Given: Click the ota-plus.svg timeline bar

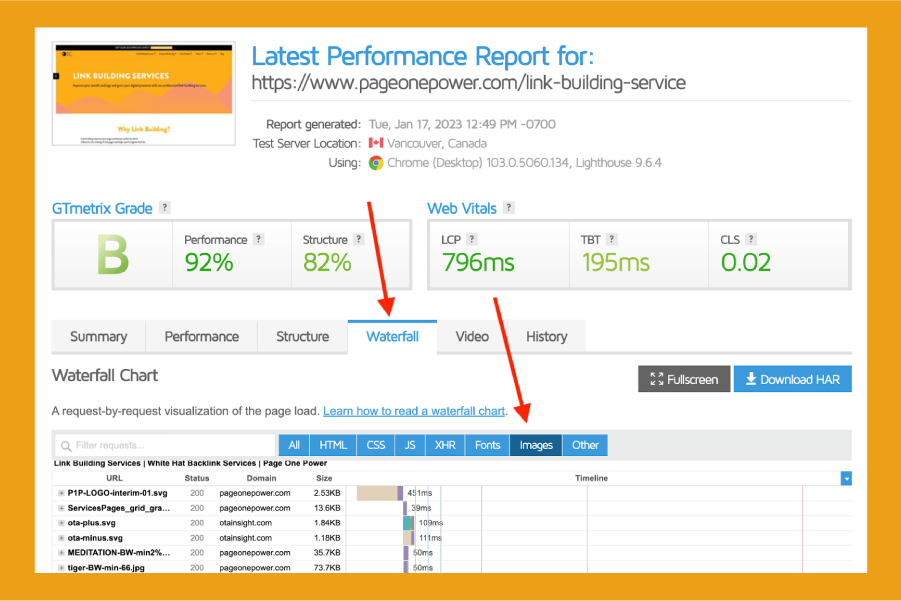Looking at the screenshot, I should [408, 523].
